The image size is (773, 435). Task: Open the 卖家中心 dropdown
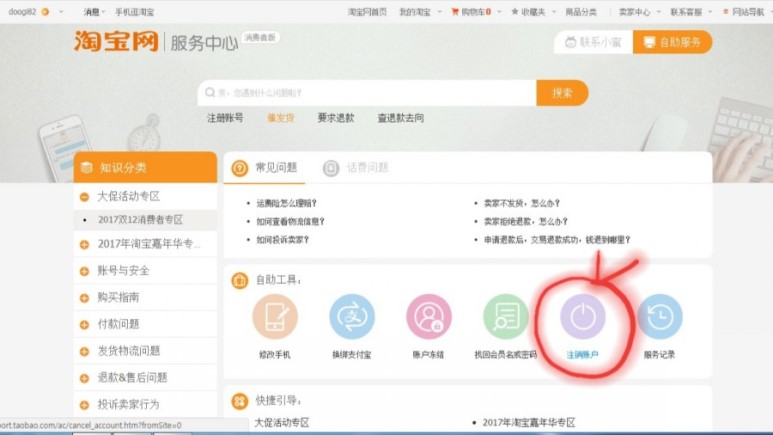[x=639, y=12]
